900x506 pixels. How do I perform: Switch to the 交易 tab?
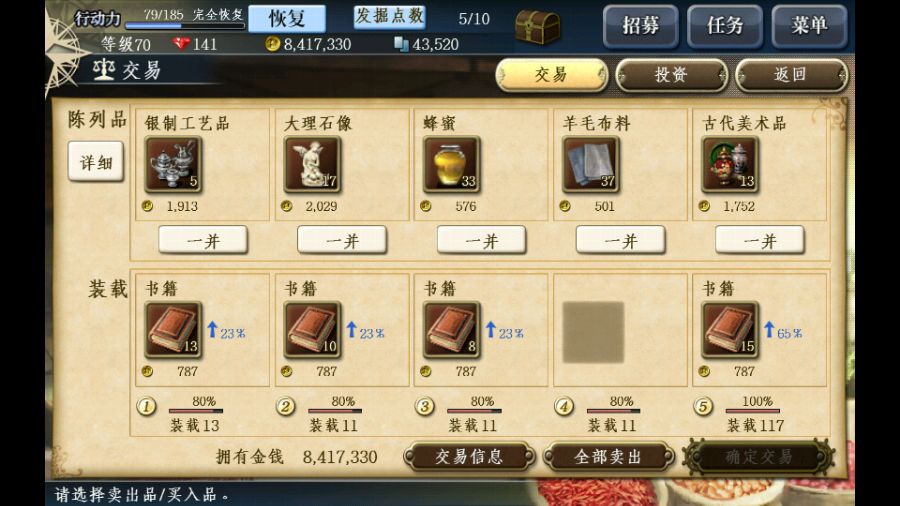point(552,75)
